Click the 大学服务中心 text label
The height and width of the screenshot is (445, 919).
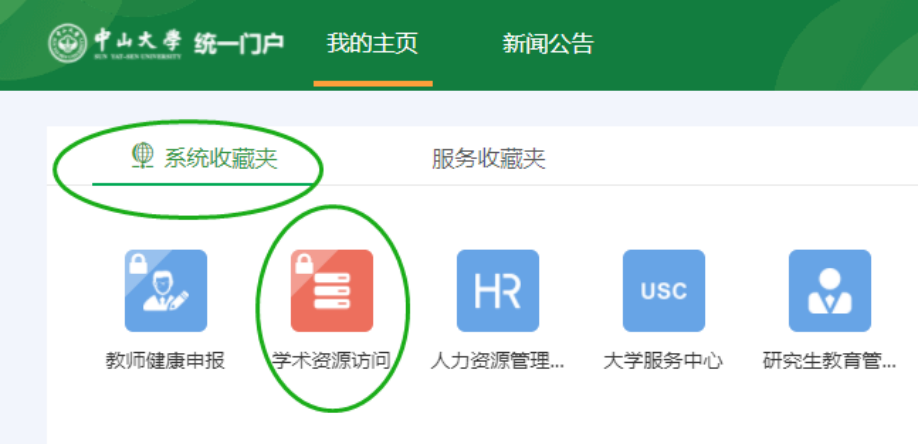(x=664, y=361)
